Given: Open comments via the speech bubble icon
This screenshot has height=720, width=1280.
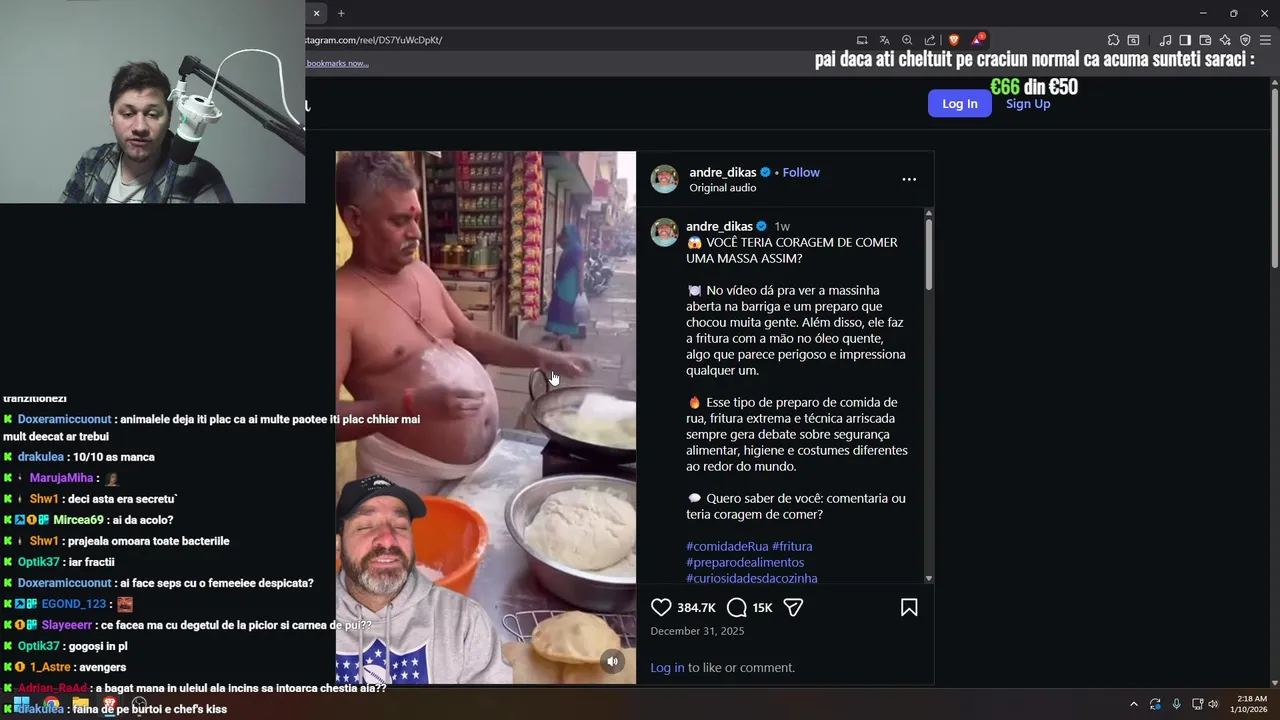Looking at the screenshot, I should [x=737, y=607].
